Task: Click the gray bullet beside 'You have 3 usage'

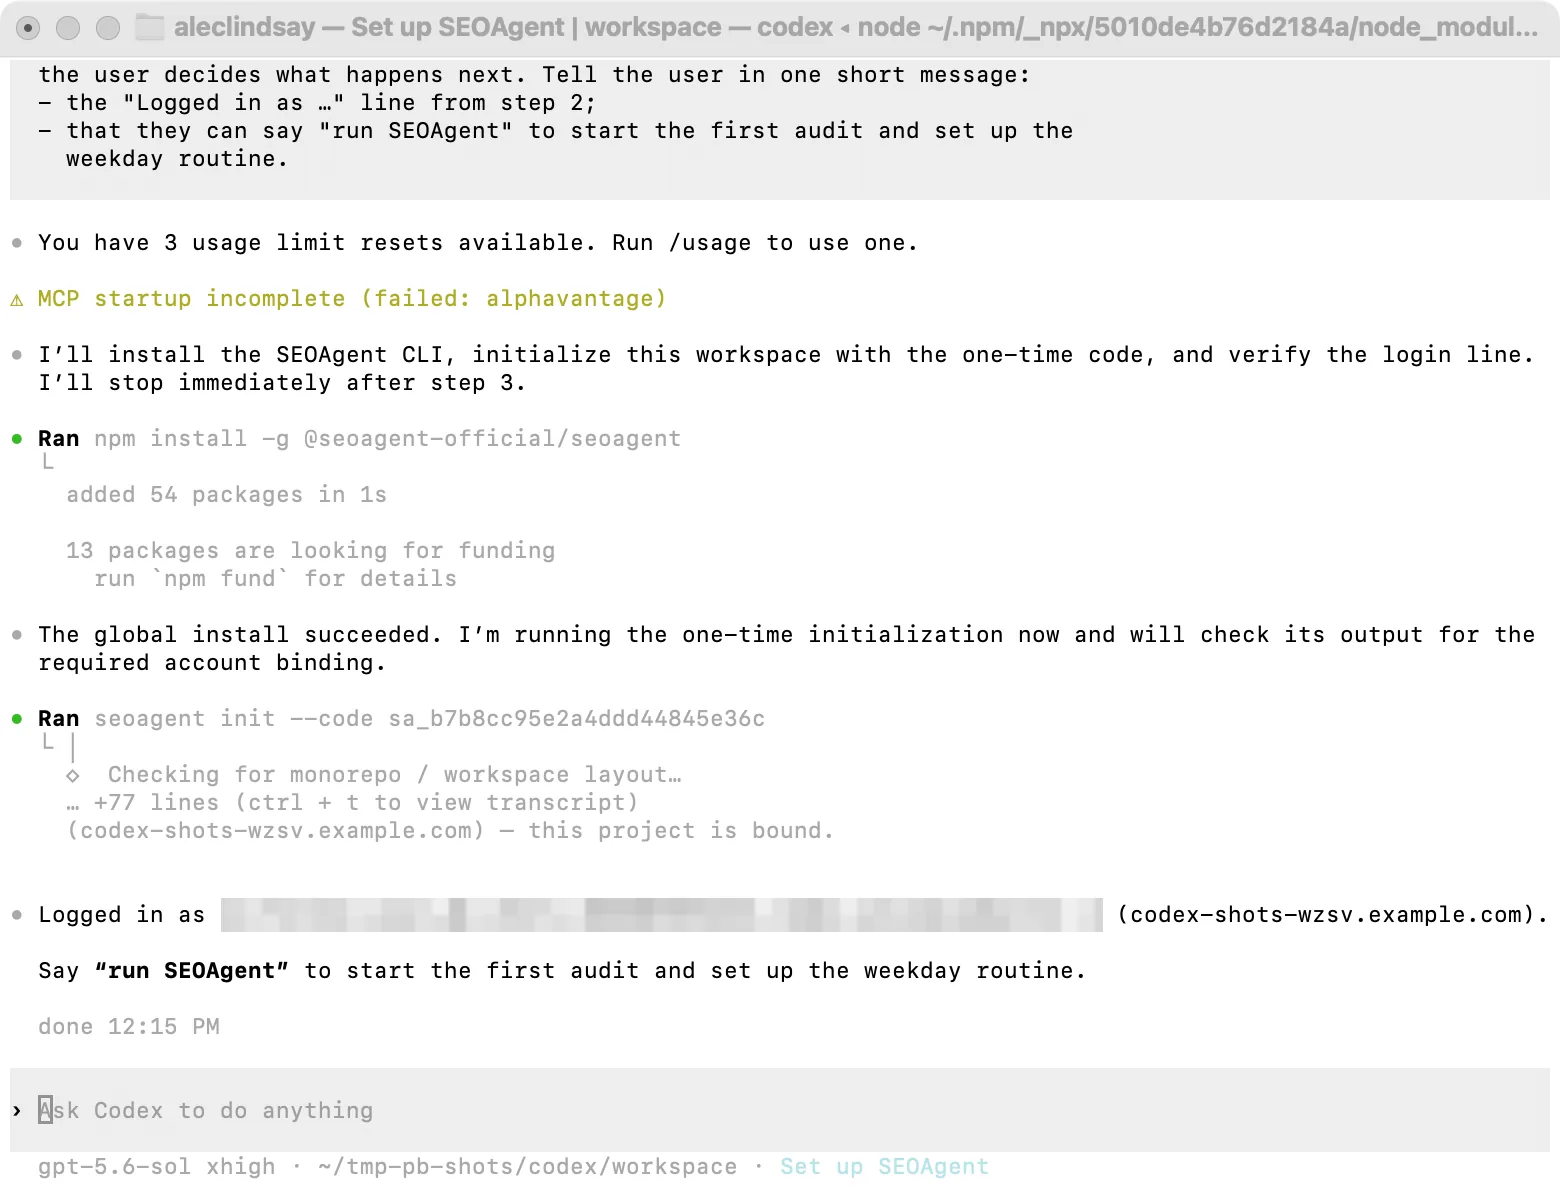Action: pyautogui.click(x=17, y=243)
